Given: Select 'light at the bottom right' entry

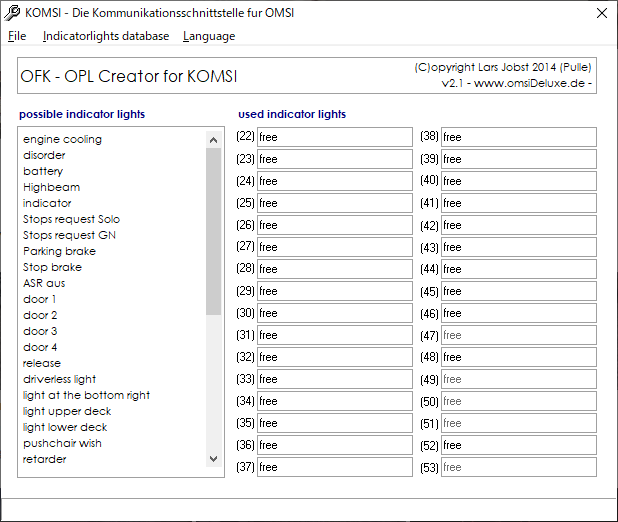Looking at the screenshot, I should pos(86,395).
